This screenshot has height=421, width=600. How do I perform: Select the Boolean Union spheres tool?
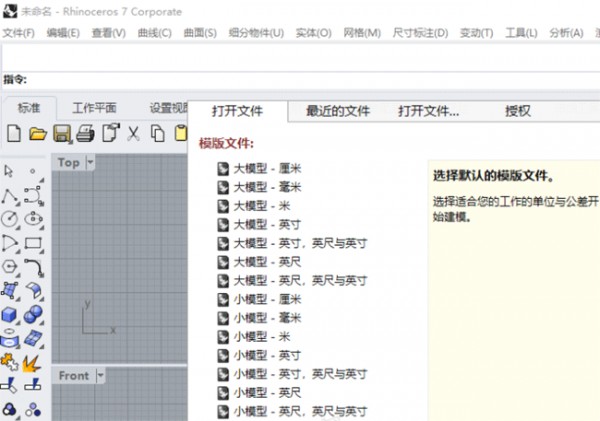point(33,315)
